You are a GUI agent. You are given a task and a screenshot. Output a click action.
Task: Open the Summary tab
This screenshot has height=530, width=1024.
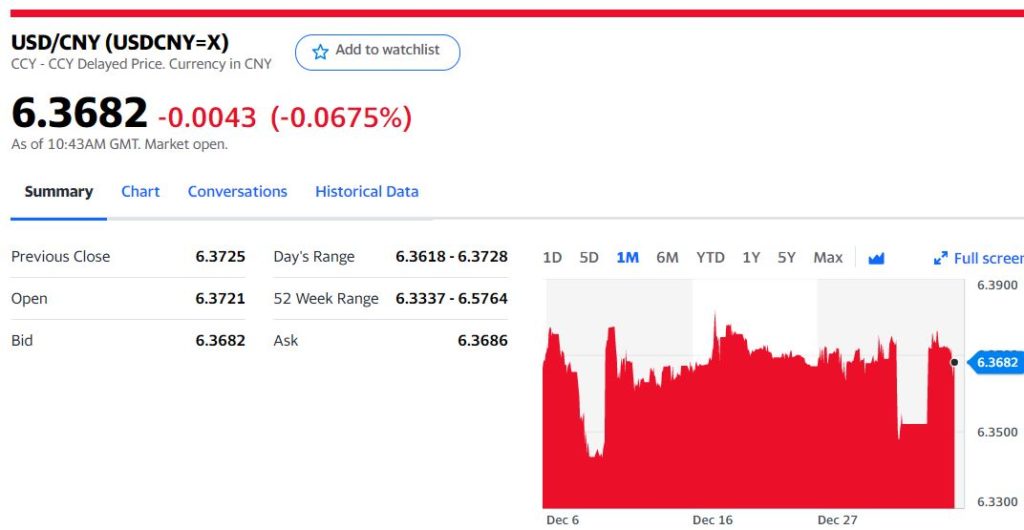(x=58, y=191)
